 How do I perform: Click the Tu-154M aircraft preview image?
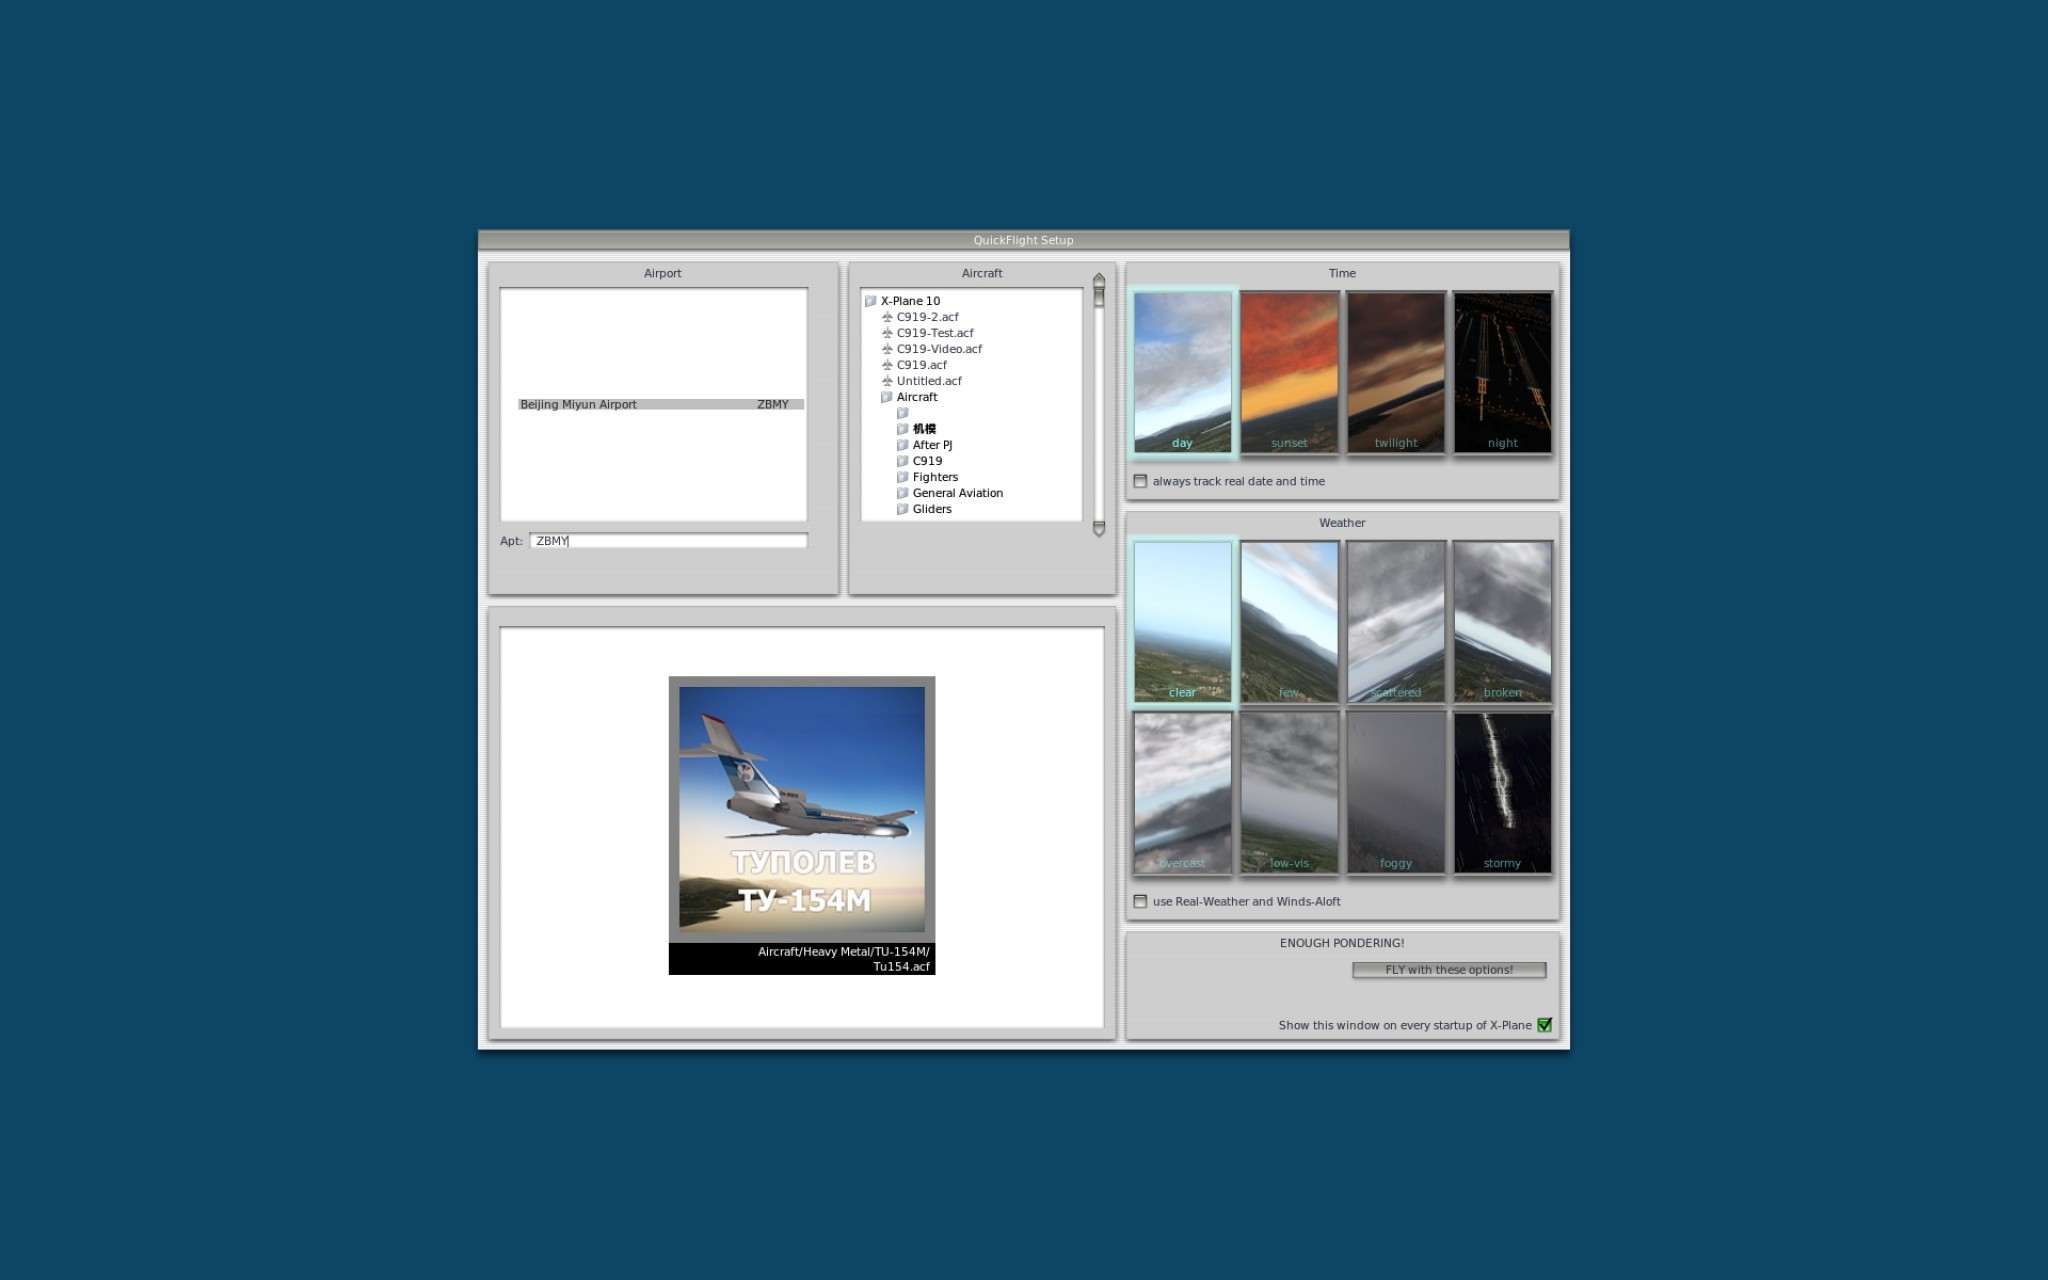(802, 809)
